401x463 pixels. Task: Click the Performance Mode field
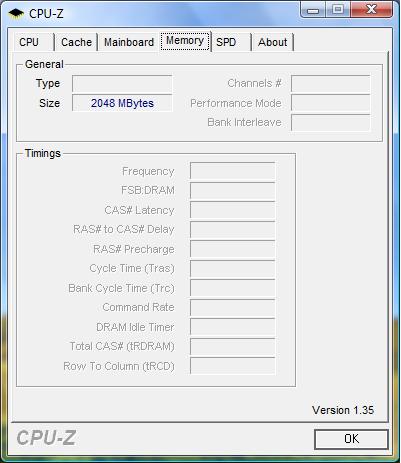click(x=330, y=103)
